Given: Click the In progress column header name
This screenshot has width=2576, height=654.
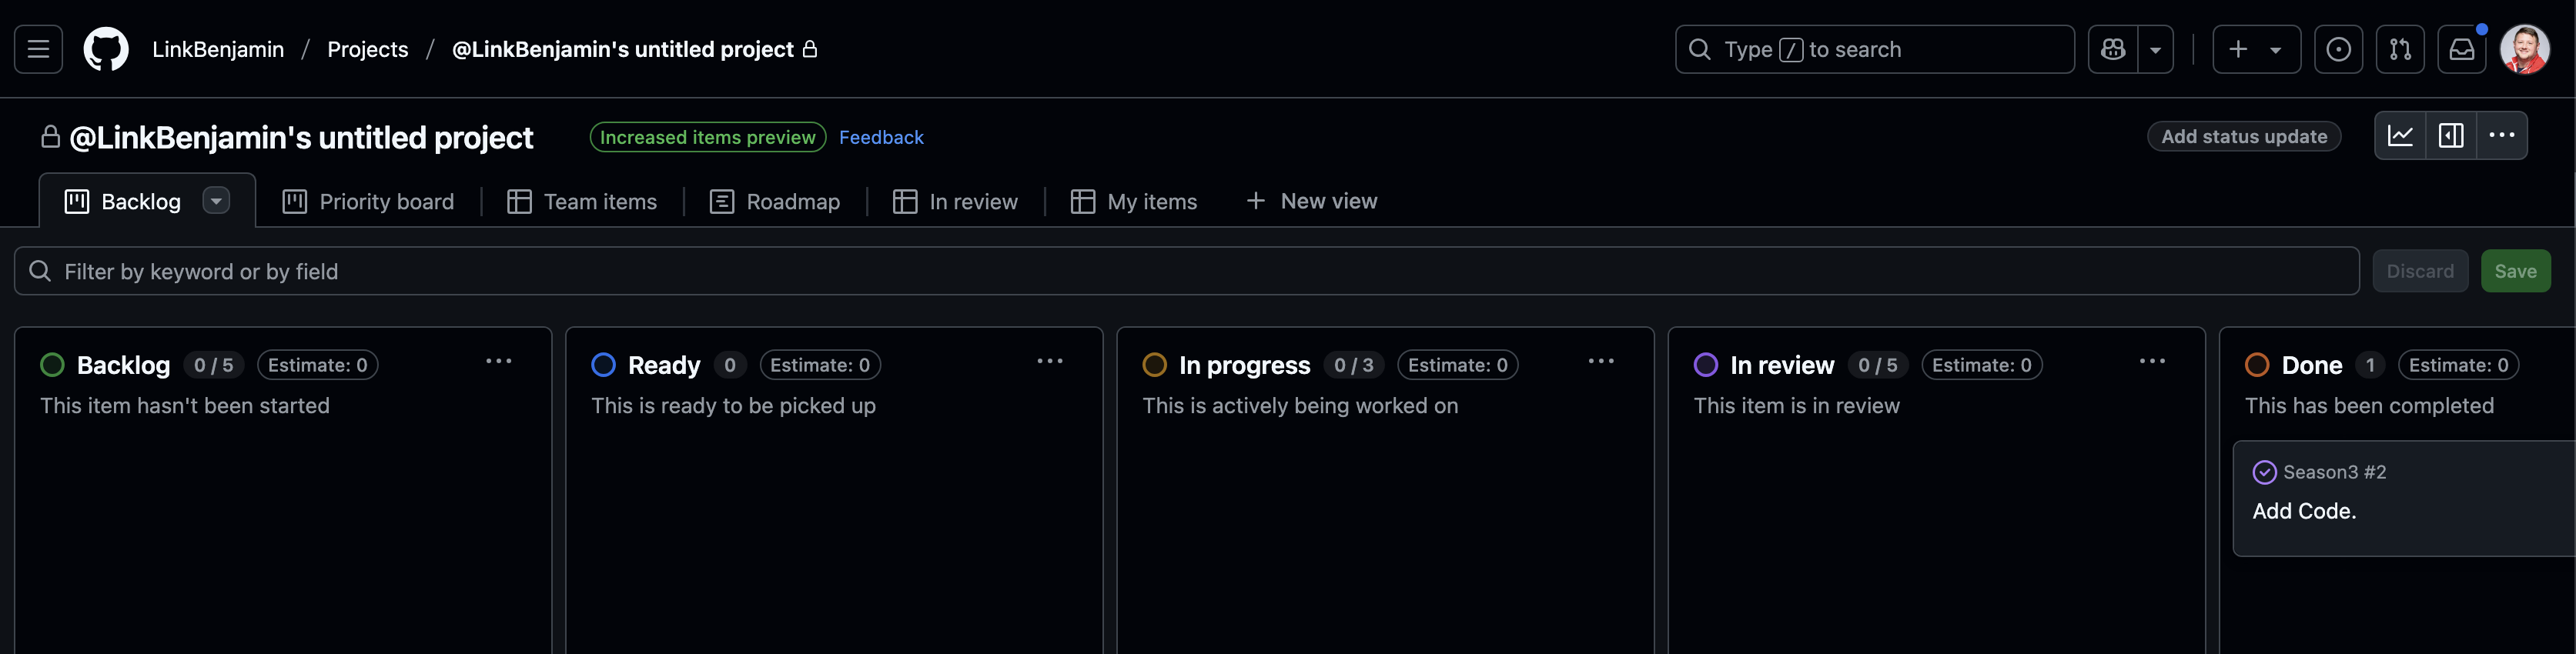Looking at the screenshot, I should [x=1244, y=365].
